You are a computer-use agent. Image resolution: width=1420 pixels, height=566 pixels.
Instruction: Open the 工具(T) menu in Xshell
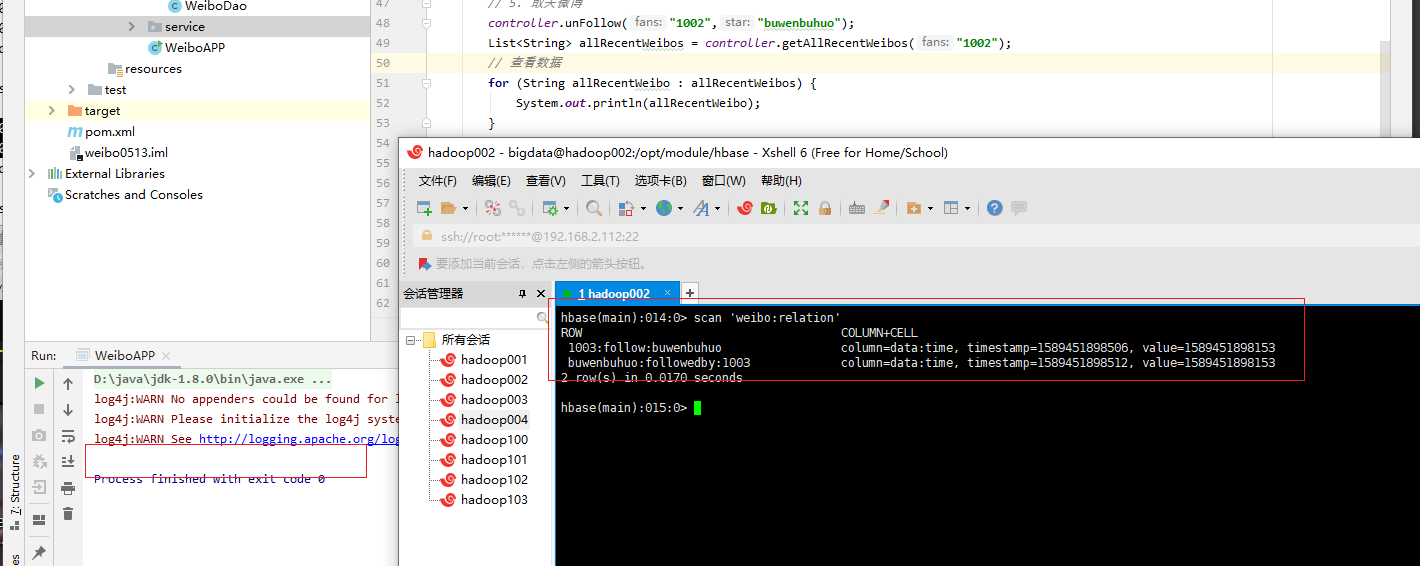click(600, 181)
